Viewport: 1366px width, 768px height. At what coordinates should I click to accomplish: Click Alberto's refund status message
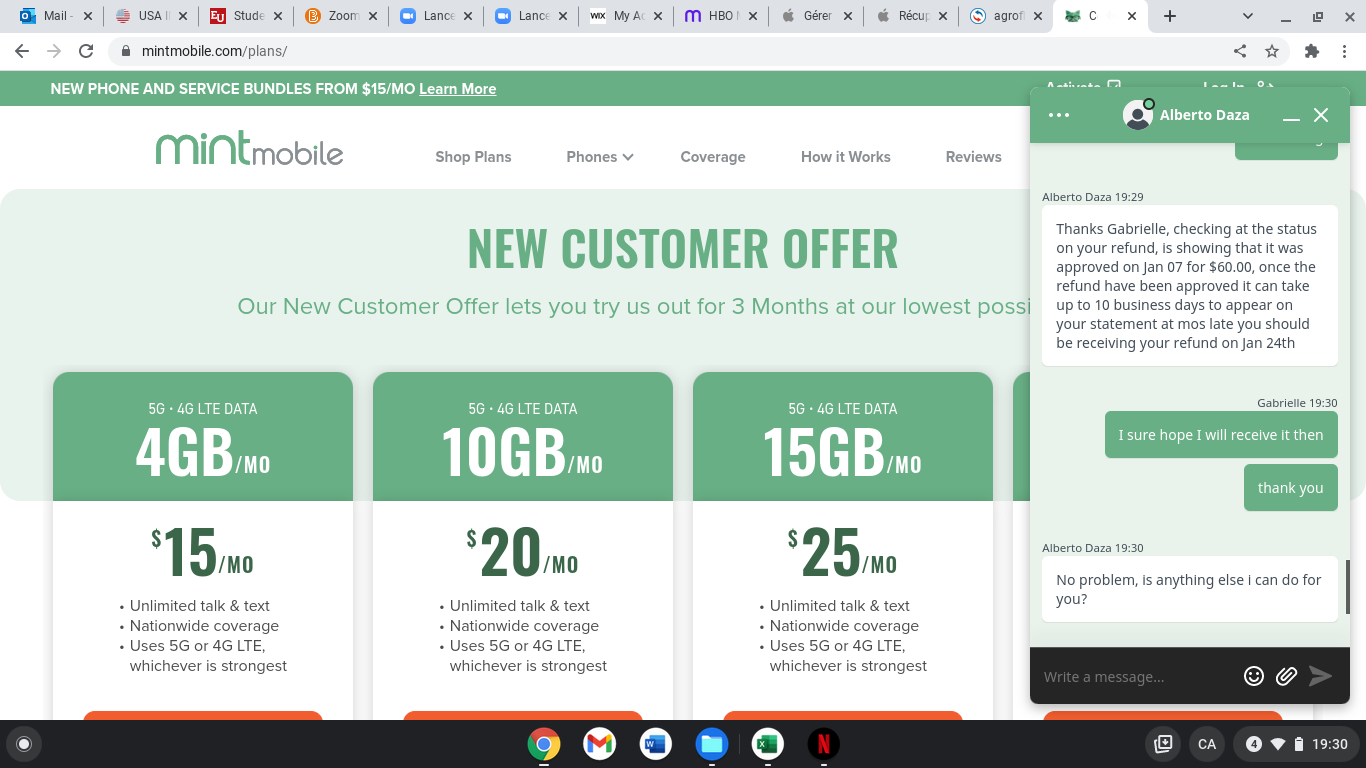tap(1189, 286)
